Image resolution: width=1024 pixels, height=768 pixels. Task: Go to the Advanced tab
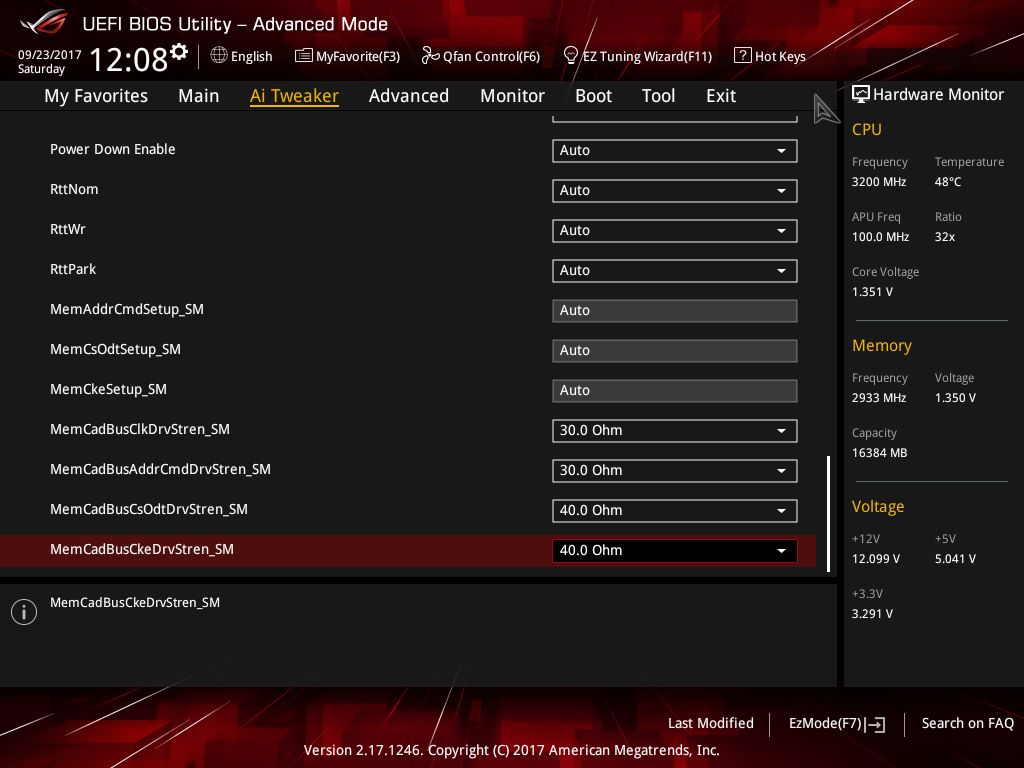tap(409, 96)
